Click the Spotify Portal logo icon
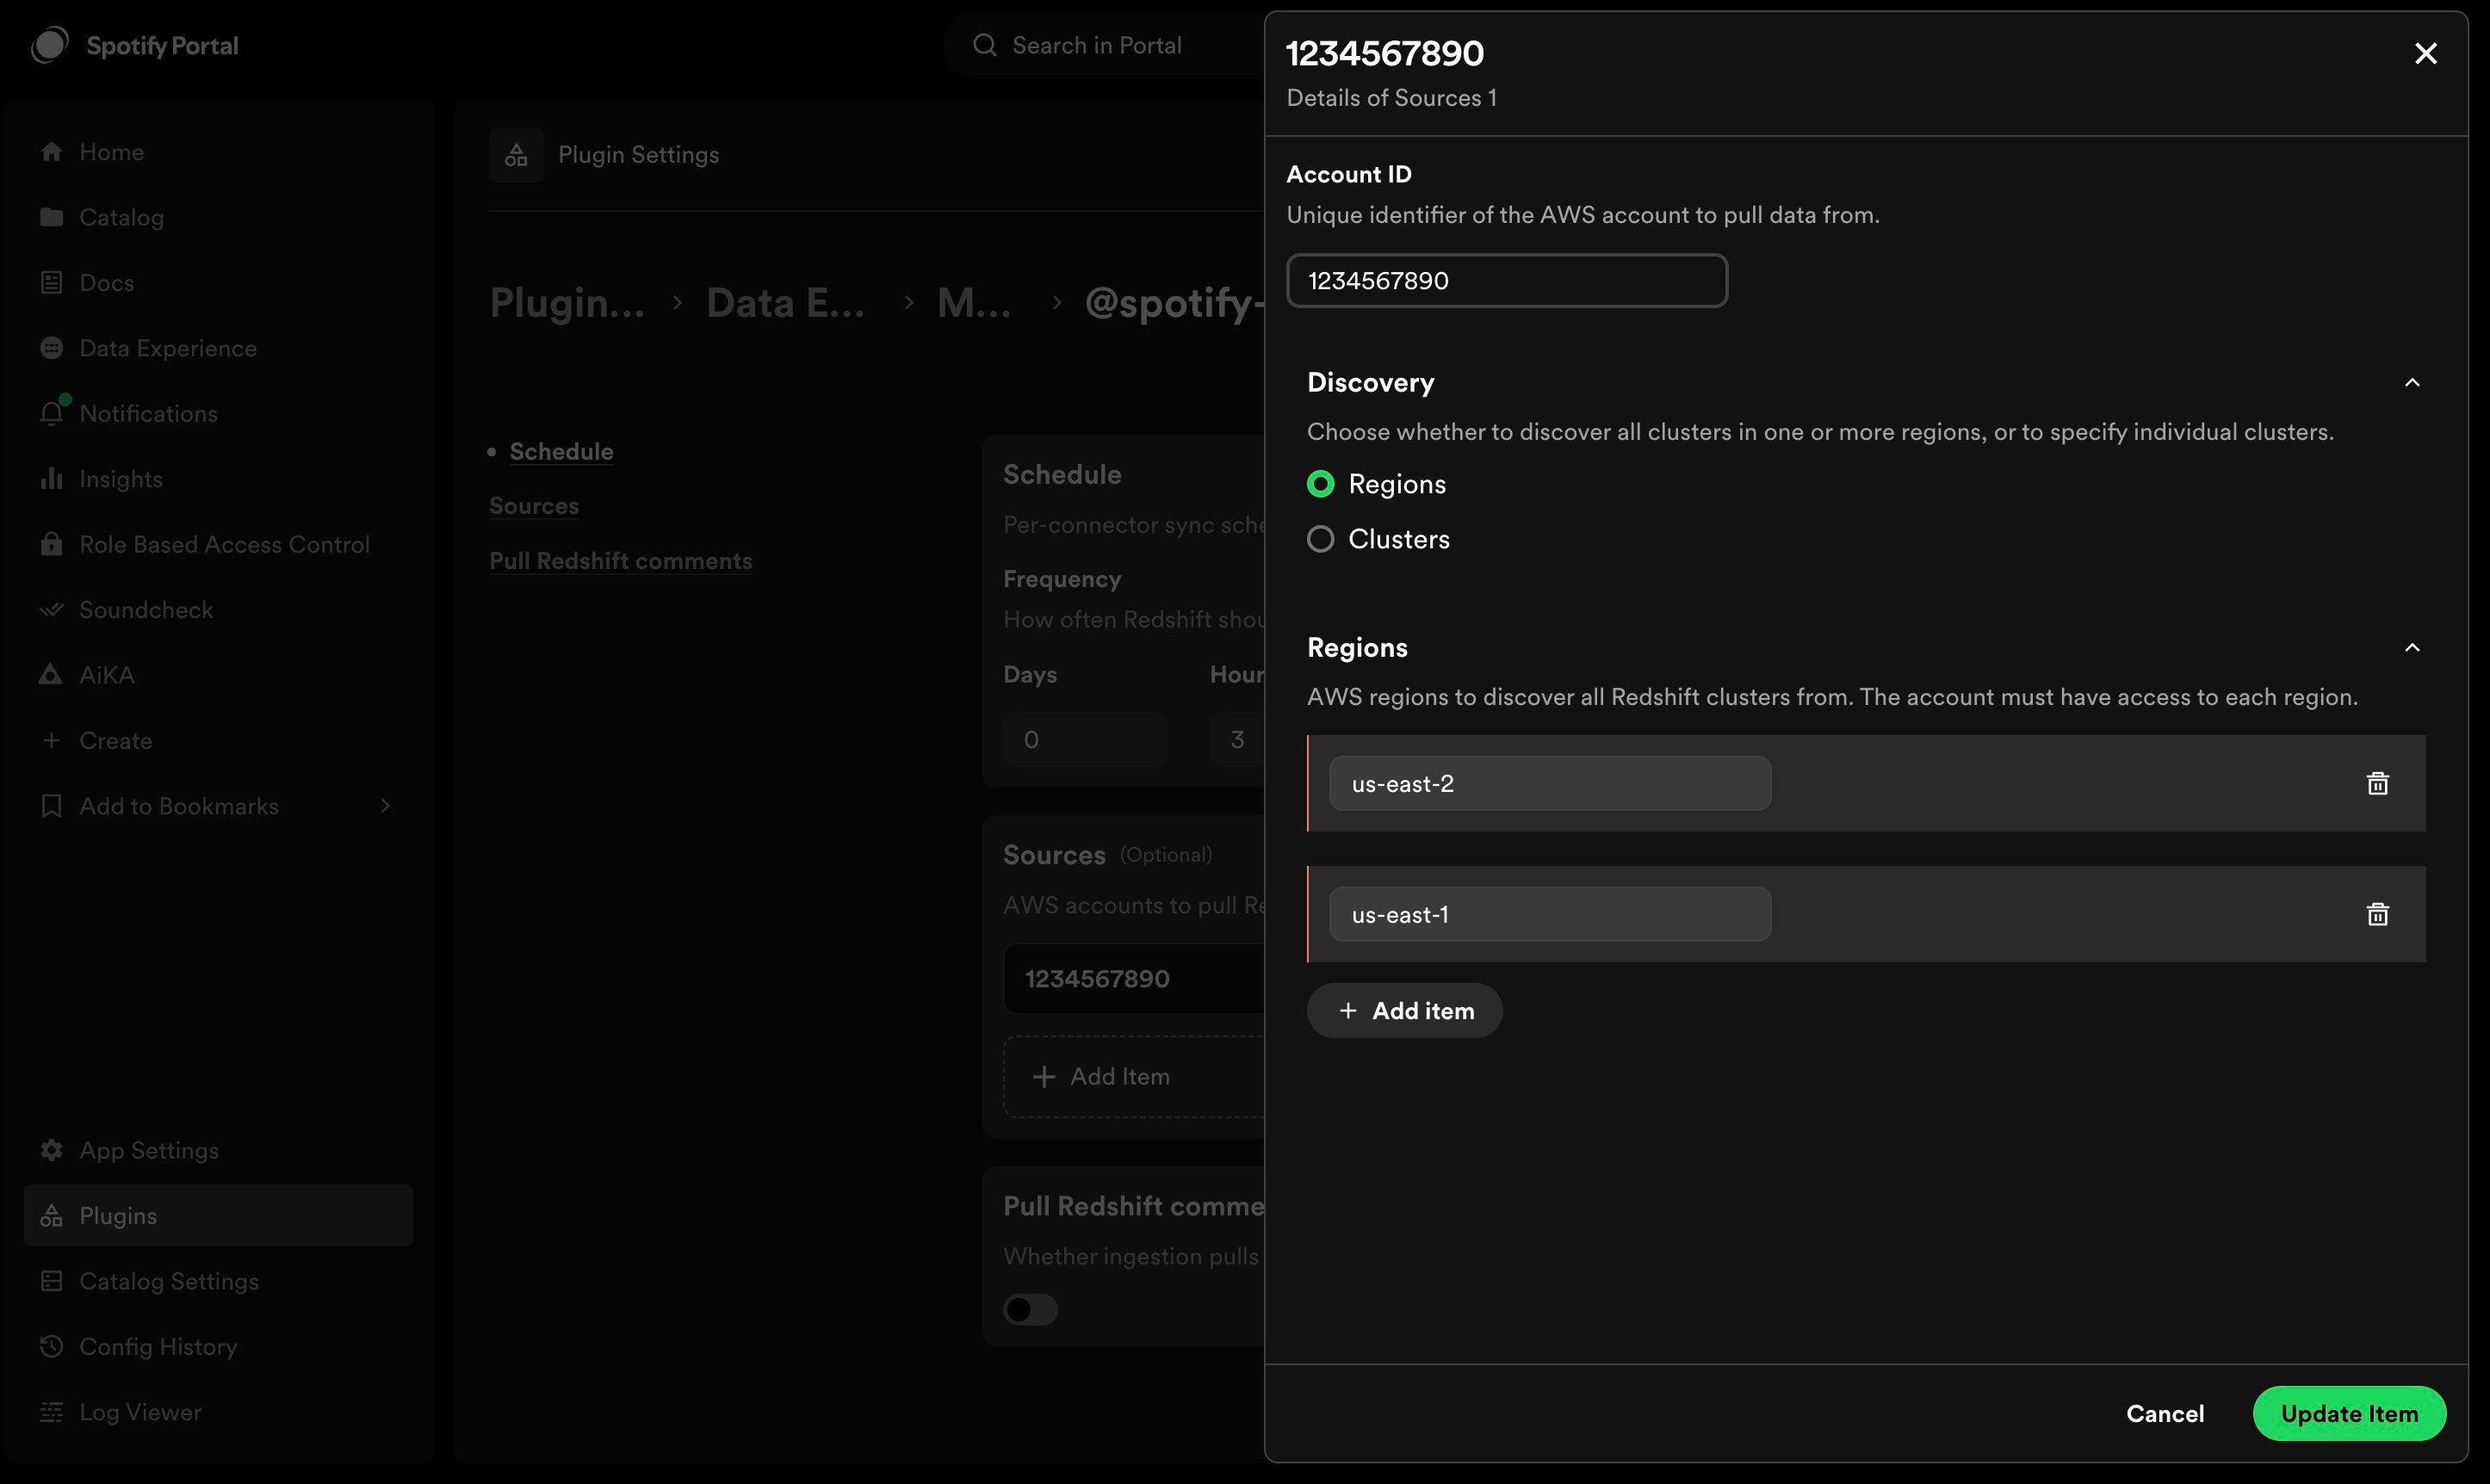This screenshot has width=2490, height=1484. tap(50, 45)
